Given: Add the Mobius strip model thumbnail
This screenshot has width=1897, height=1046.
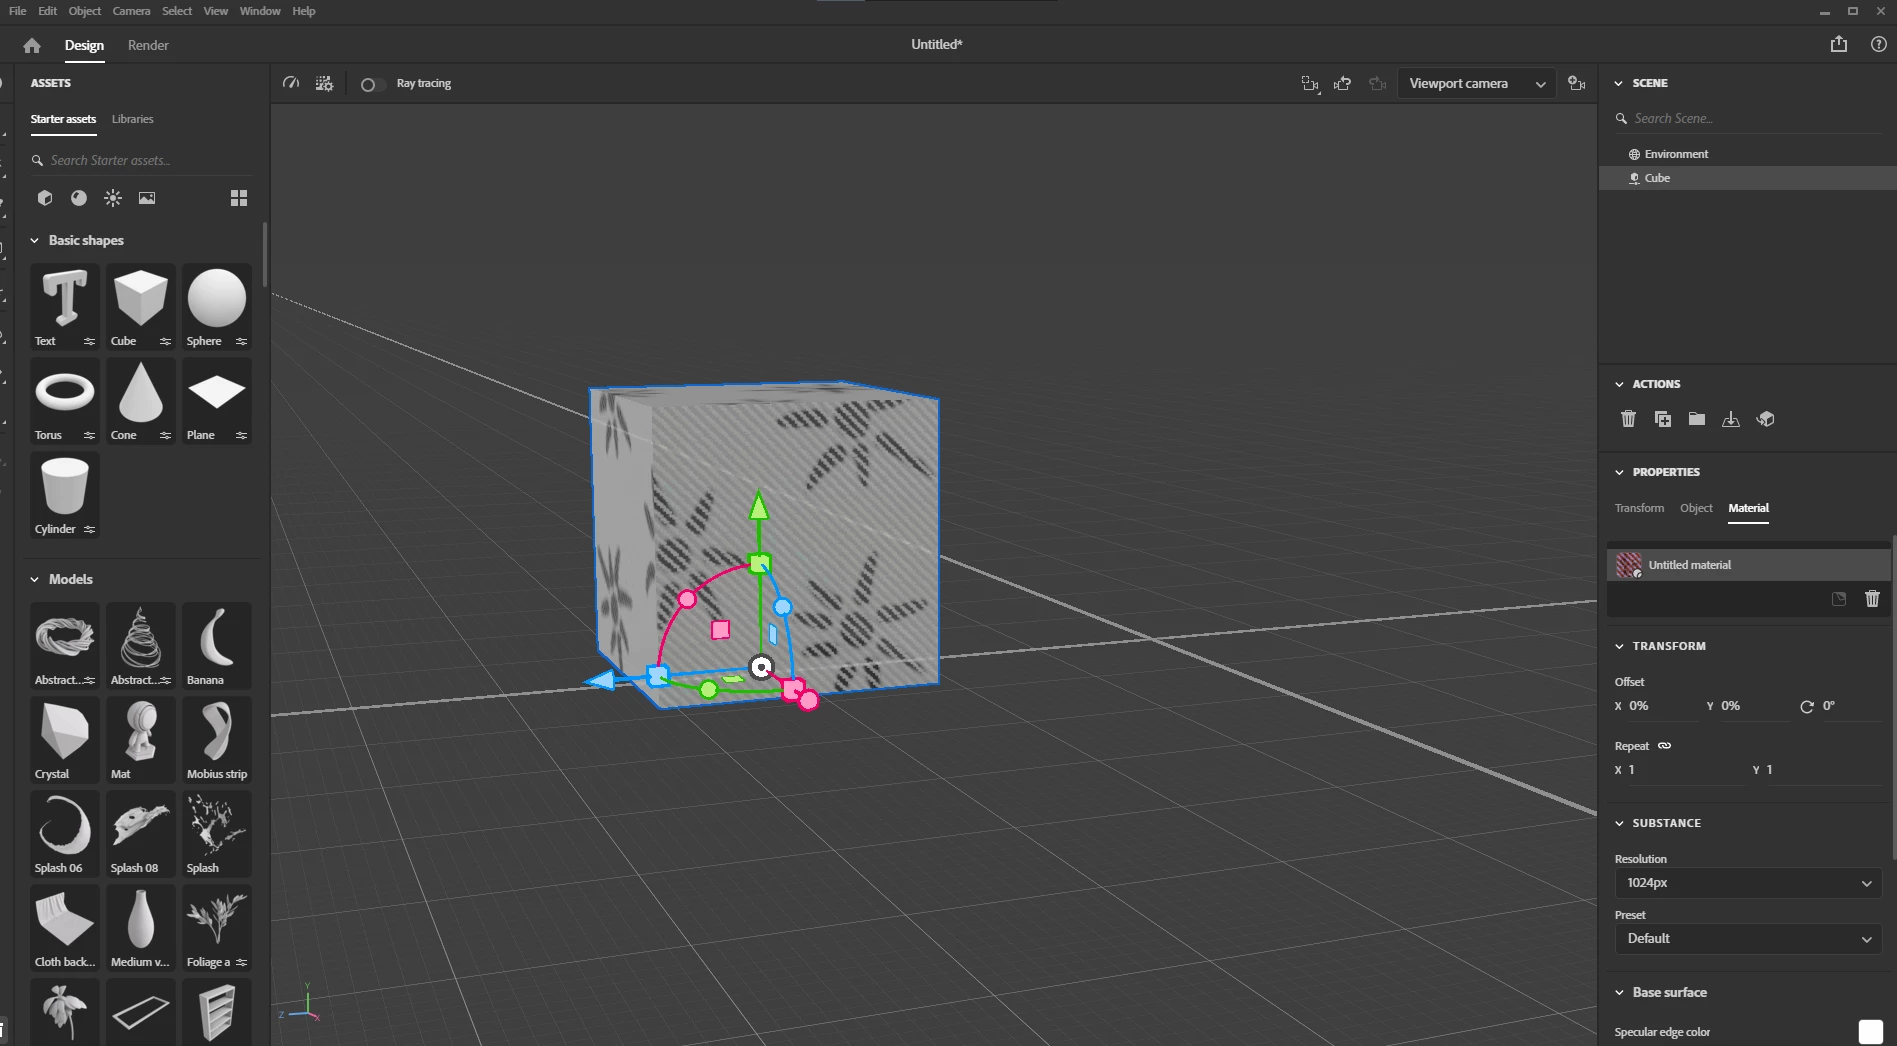Looking at the screenshot, I should (217, 739).
